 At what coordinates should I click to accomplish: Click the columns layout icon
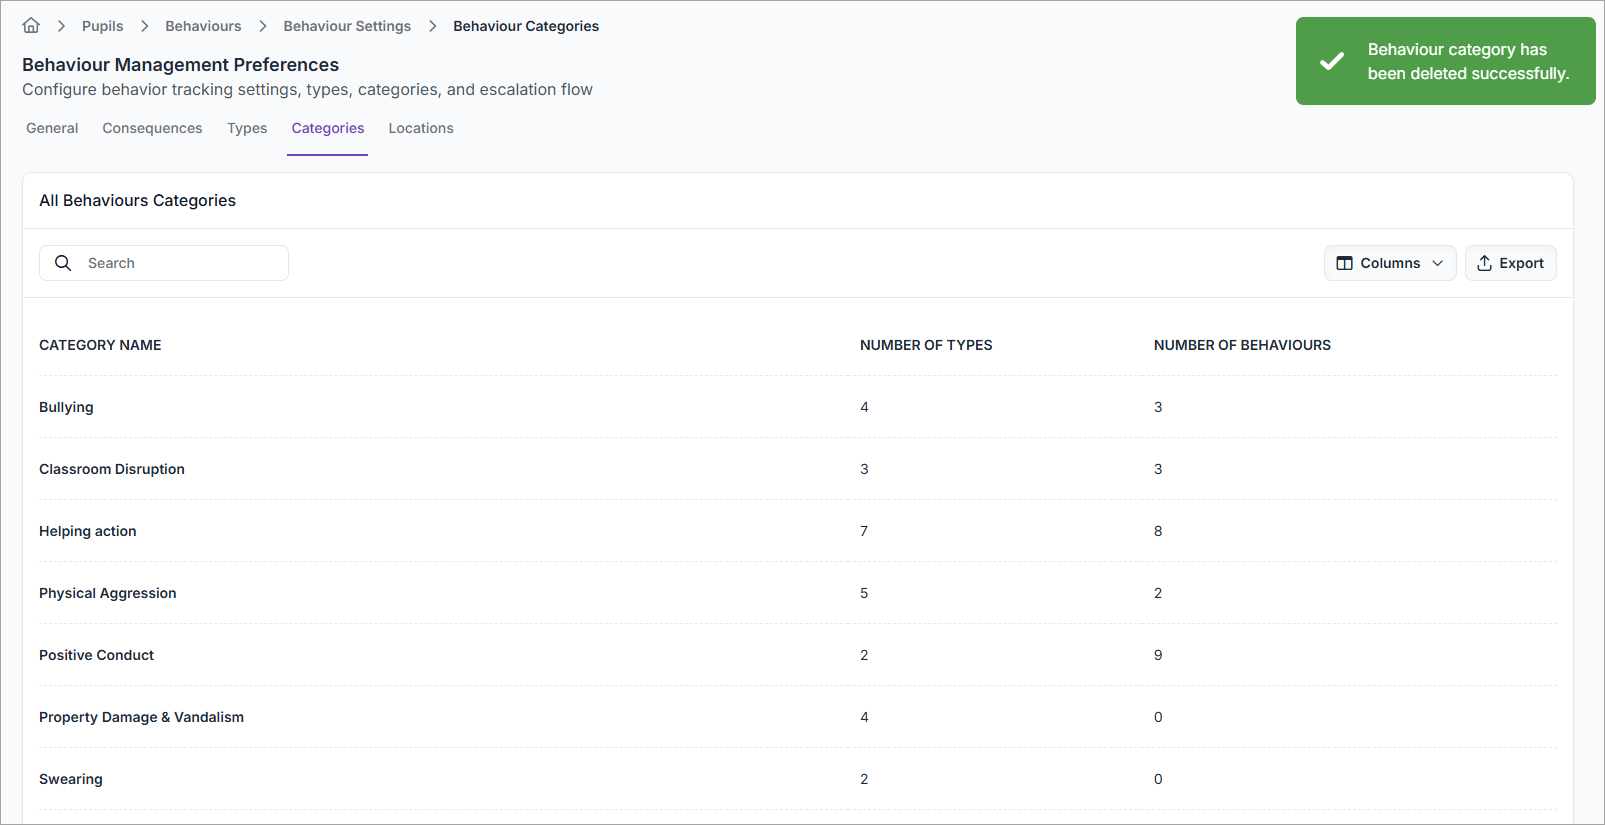click(x=1344, y=263)
